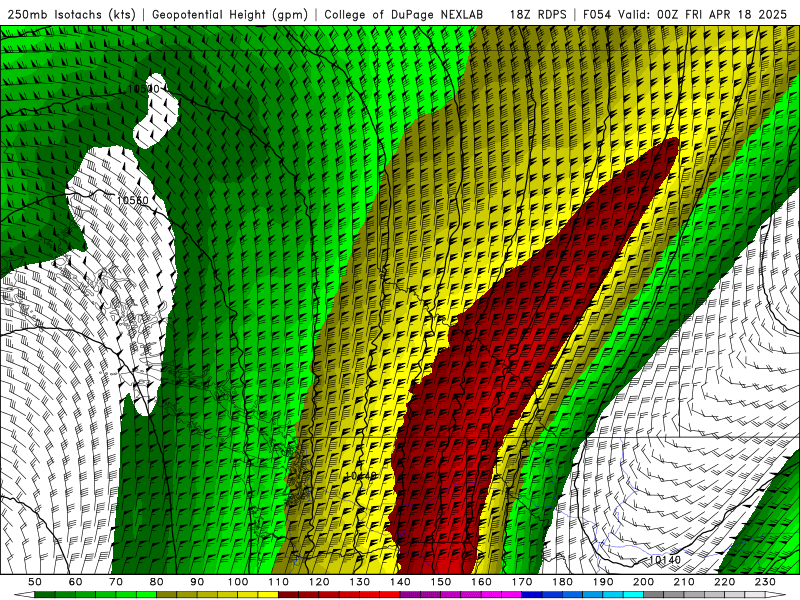
Task: Click the 100 value on the color scale
Action: click(238, 582)
